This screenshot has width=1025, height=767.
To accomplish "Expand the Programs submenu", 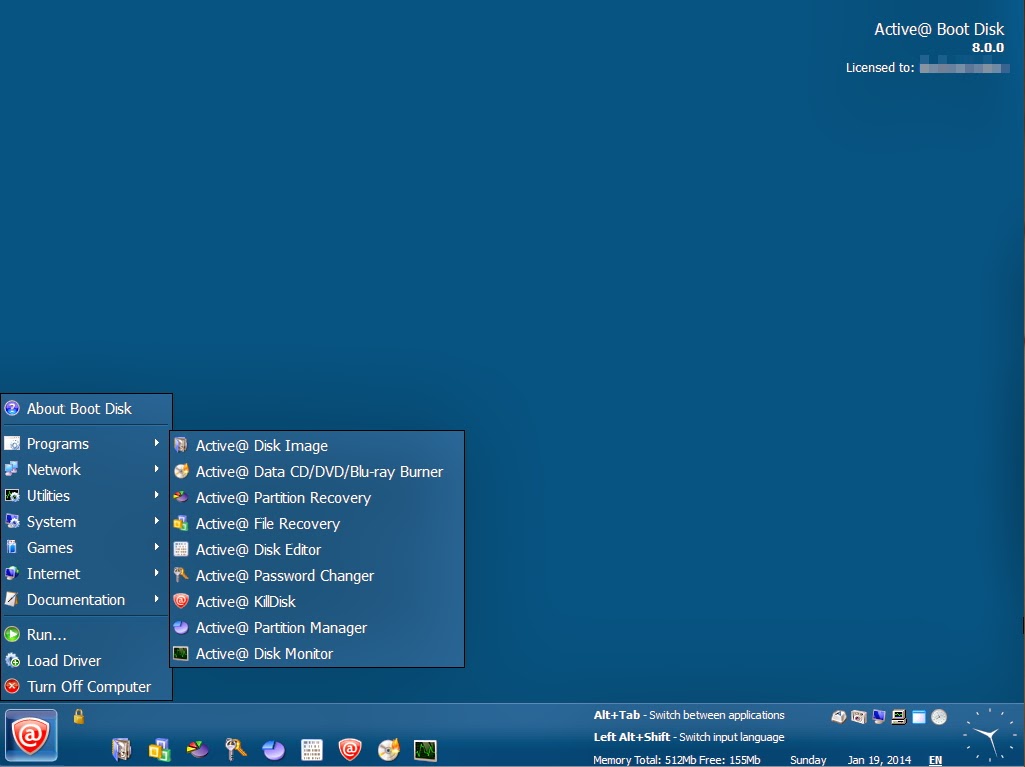I will pos(58,443).
